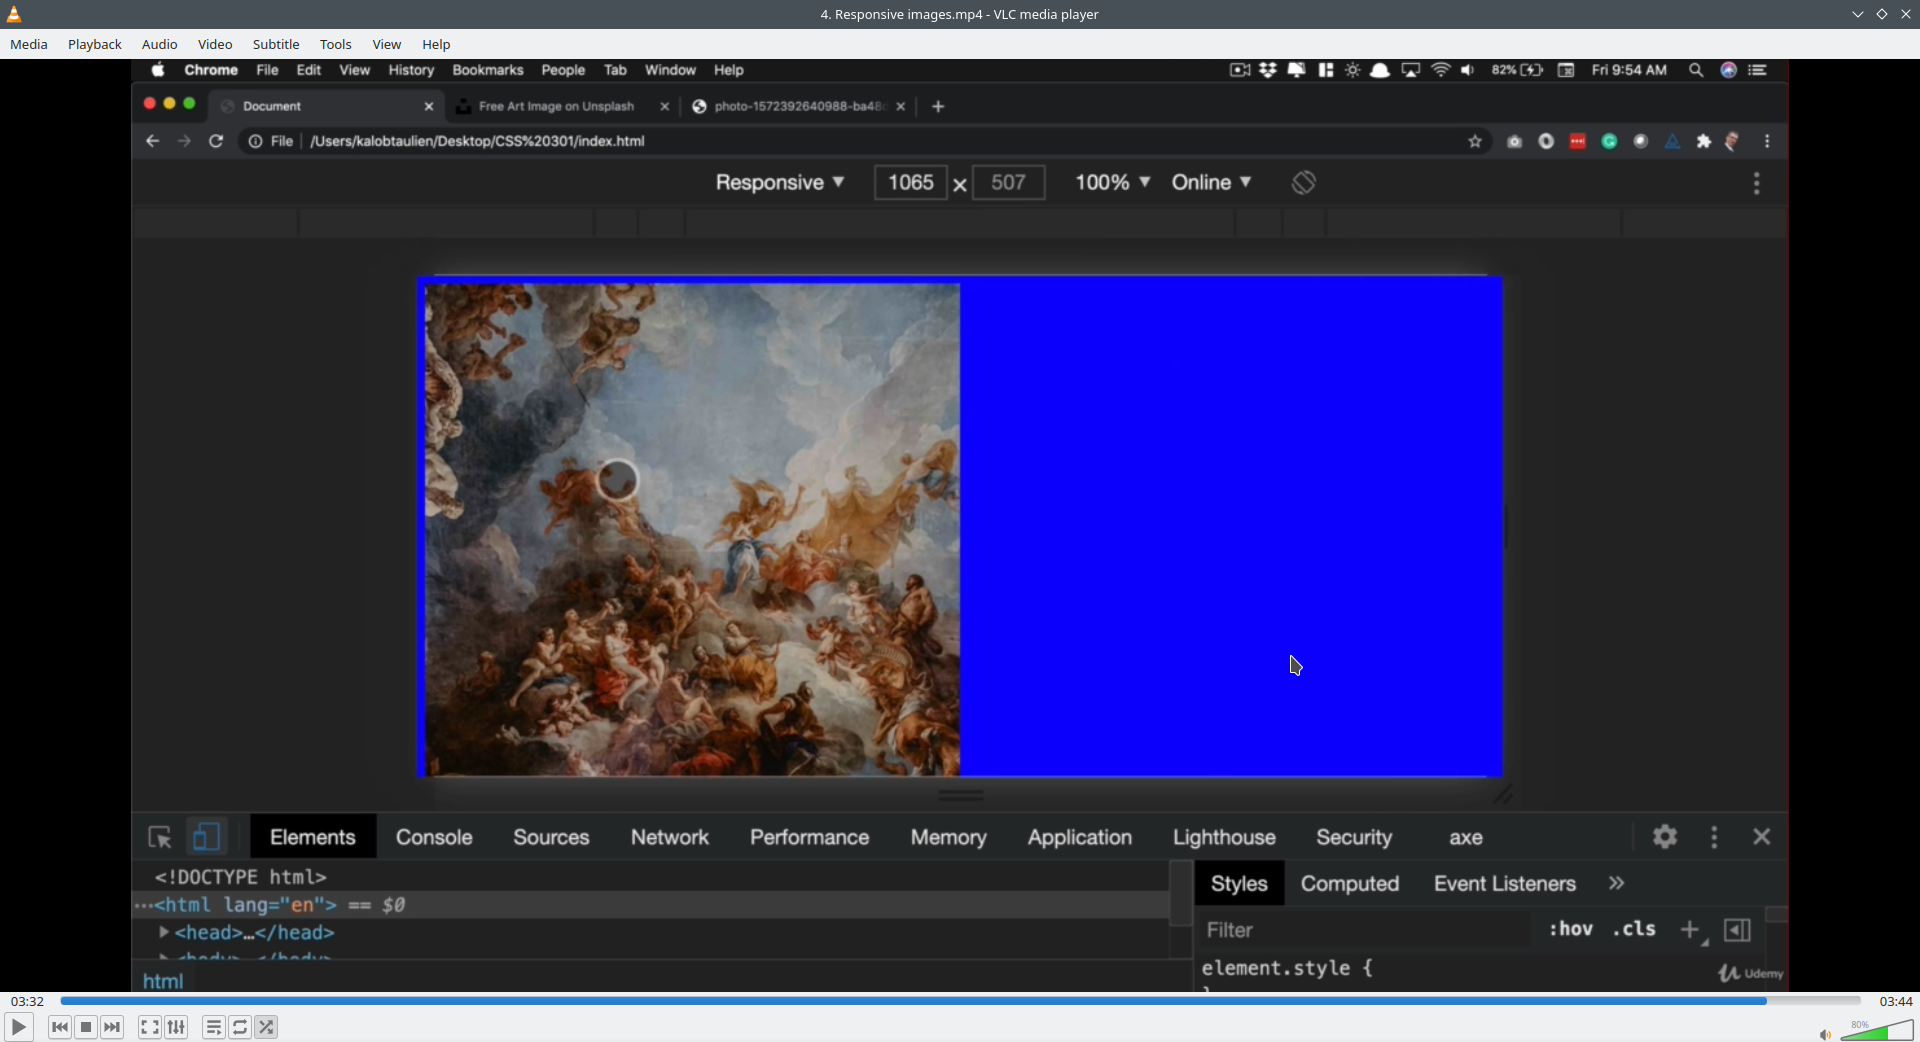Click the macOS volume status icon
The image size is (1920, 1042).
tap(1468, 70)
